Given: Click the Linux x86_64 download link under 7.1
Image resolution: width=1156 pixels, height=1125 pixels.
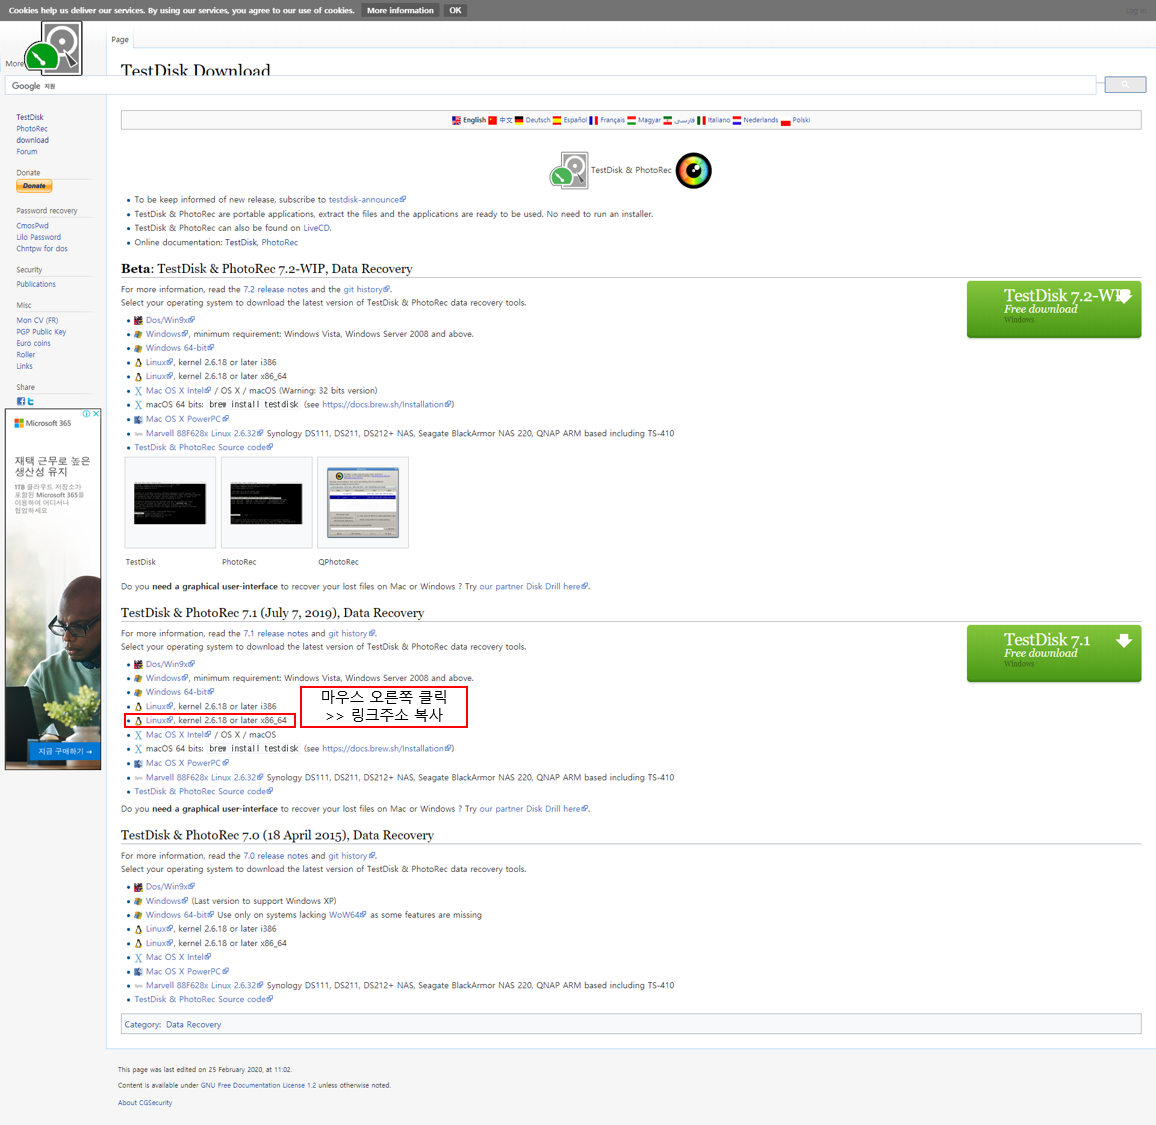Looking at the screenshot, I should (159, 720).
